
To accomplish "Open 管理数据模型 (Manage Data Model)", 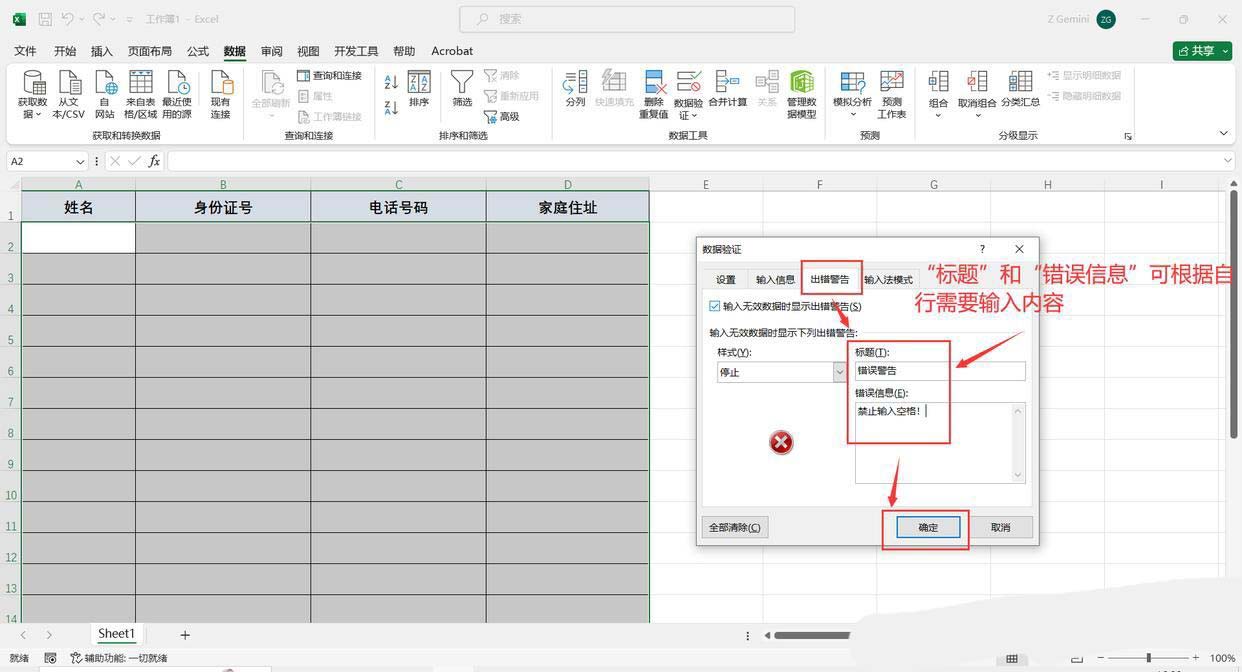I will coord(801,94).
